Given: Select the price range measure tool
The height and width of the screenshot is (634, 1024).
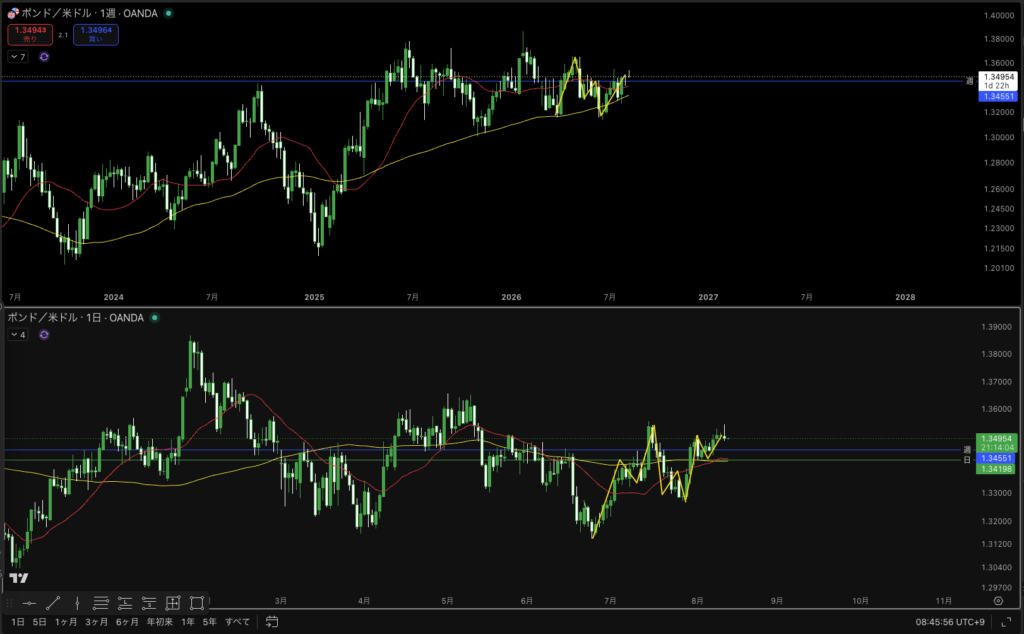Looking at the screenshot, I should 173,603.
